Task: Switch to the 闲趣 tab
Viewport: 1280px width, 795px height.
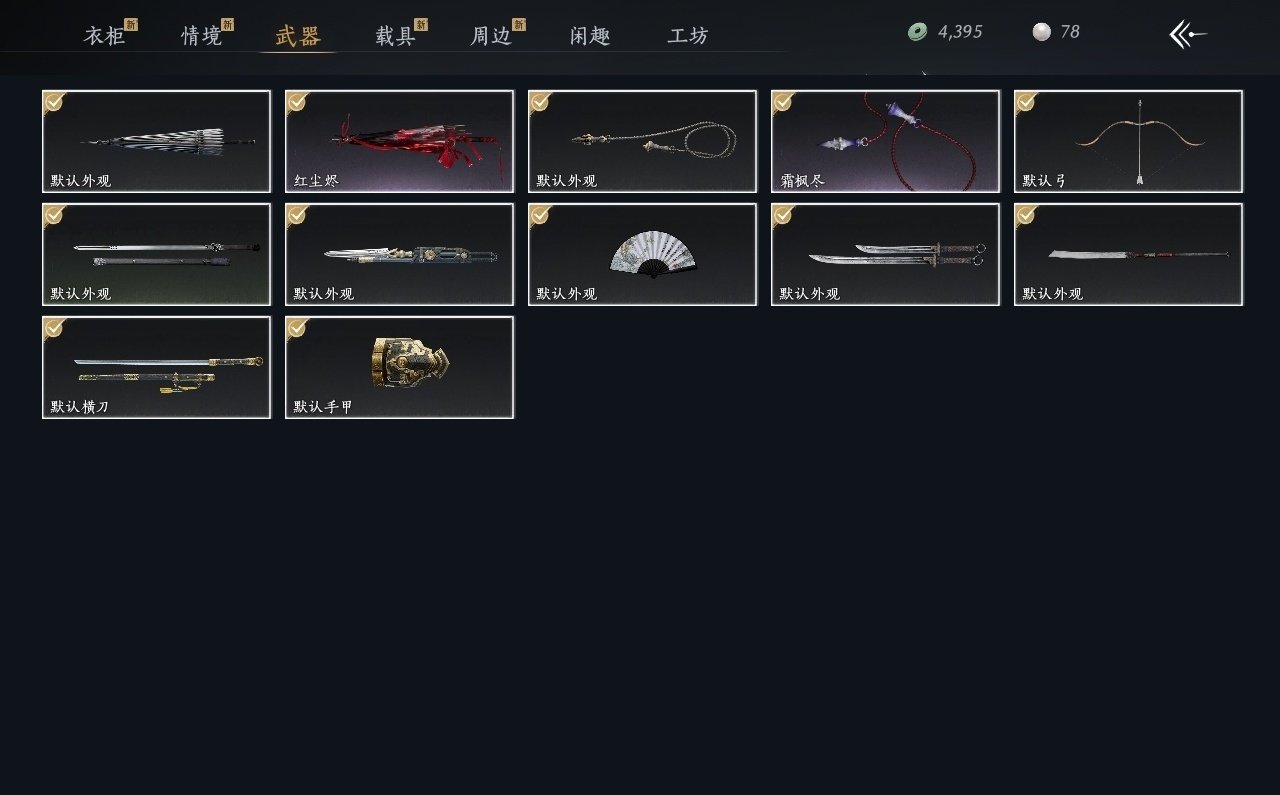Action: point(590,36)
